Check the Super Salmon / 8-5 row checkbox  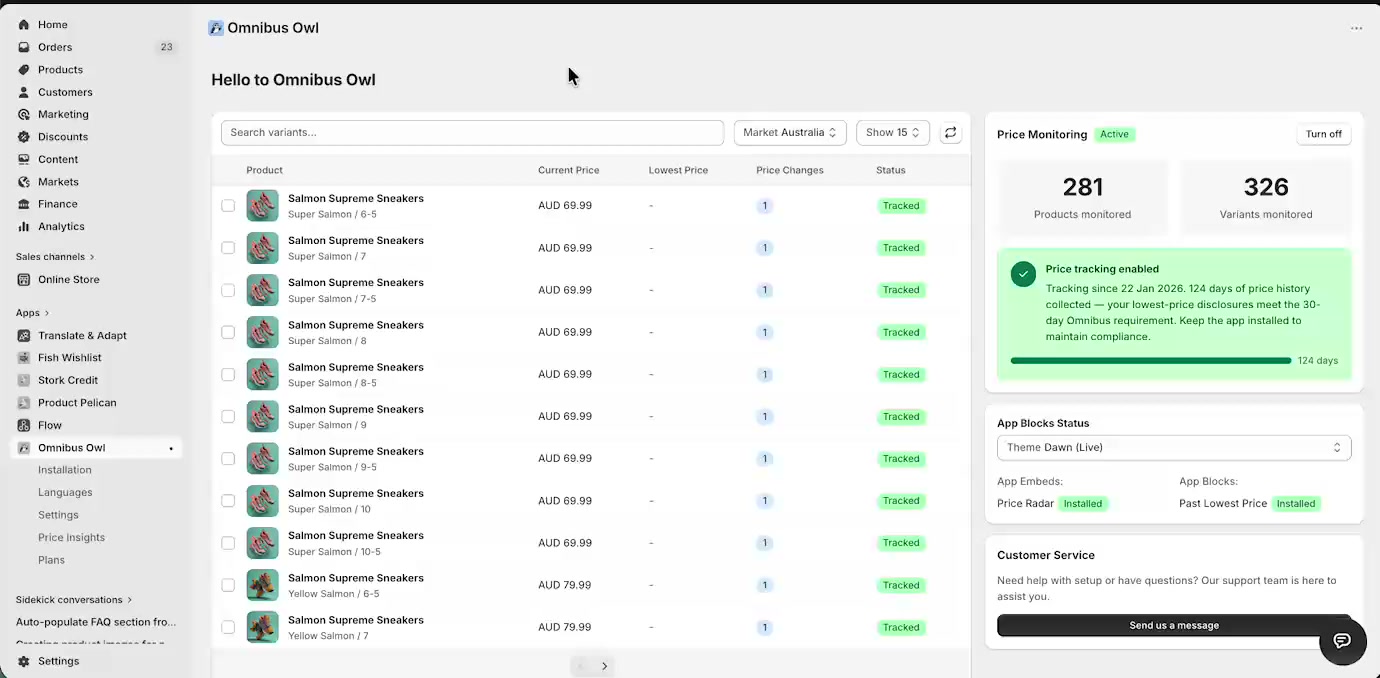[228, 374]
